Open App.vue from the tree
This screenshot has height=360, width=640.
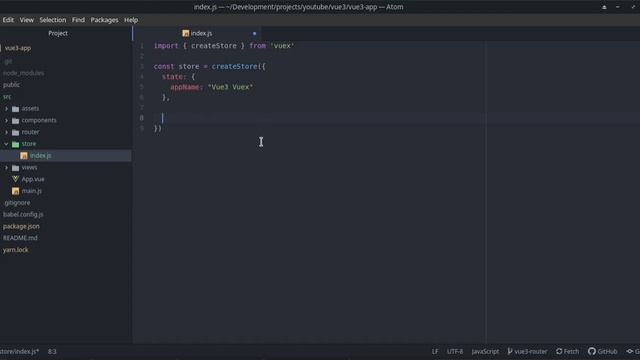tap(33, 179)
